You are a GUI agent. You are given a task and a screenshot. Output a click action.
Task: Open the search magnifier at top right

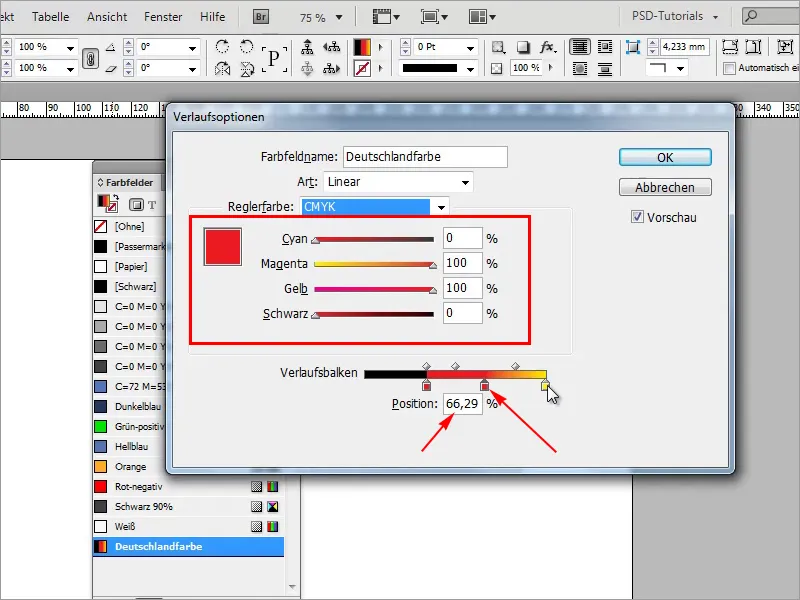coord(753,16)
